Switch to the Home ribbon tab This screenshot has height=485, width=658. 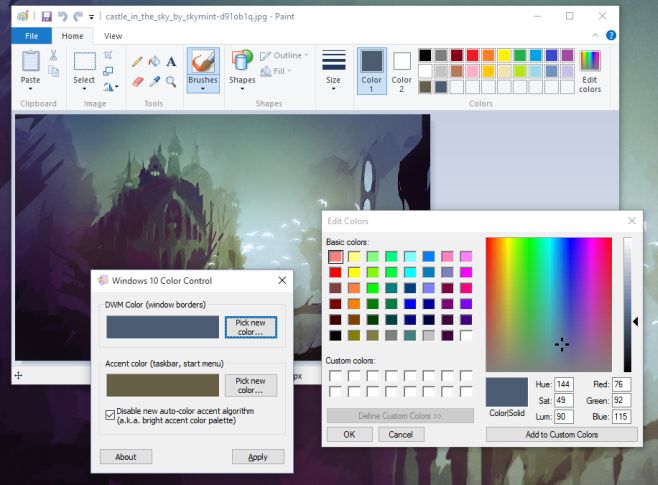pos(73,36)
